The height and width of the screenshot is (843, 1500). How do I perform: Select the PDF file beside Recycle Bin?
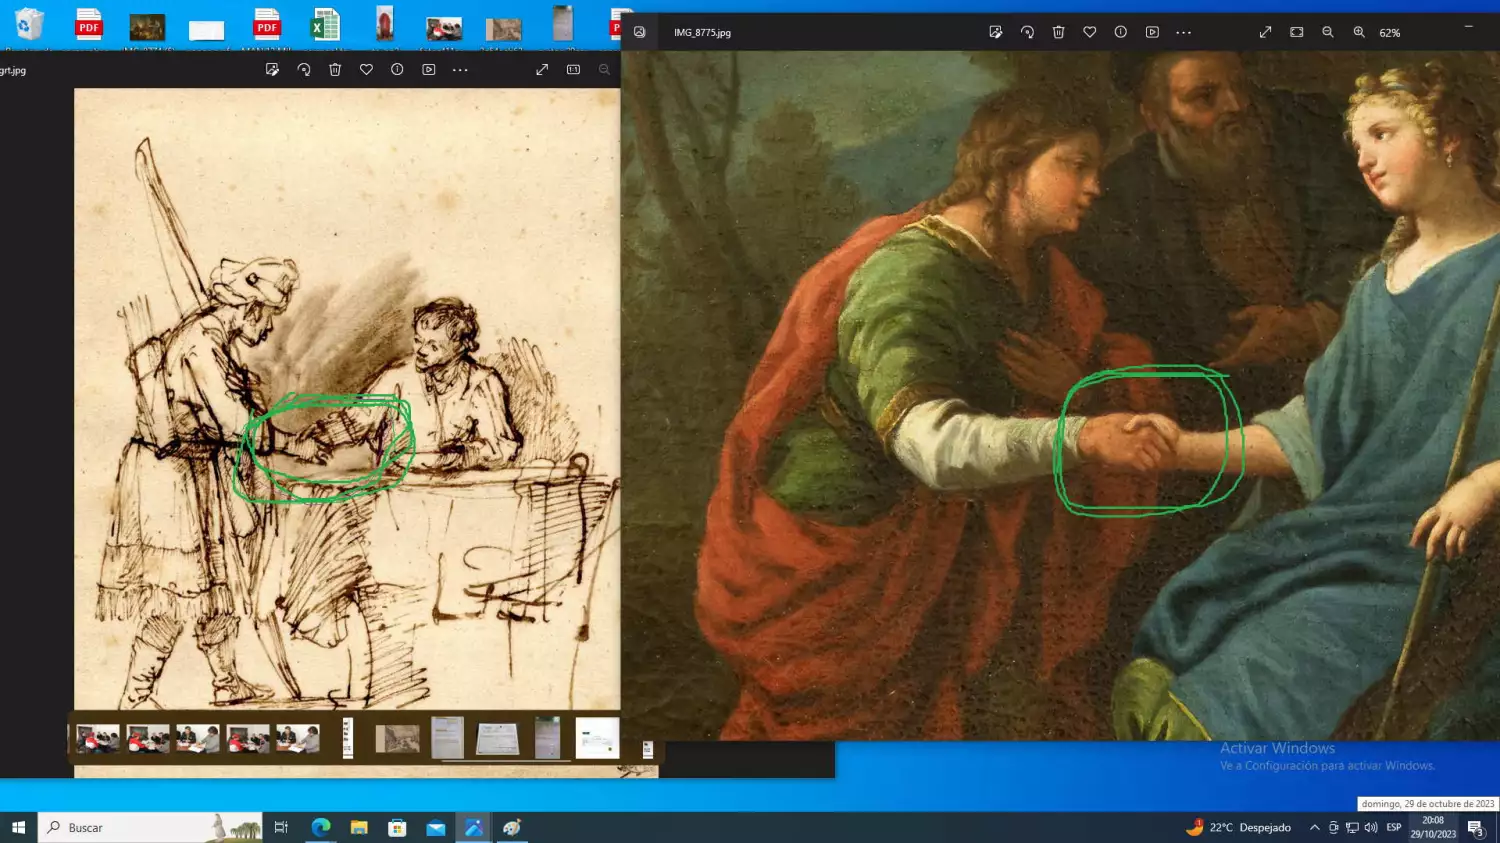coord(89,25)
